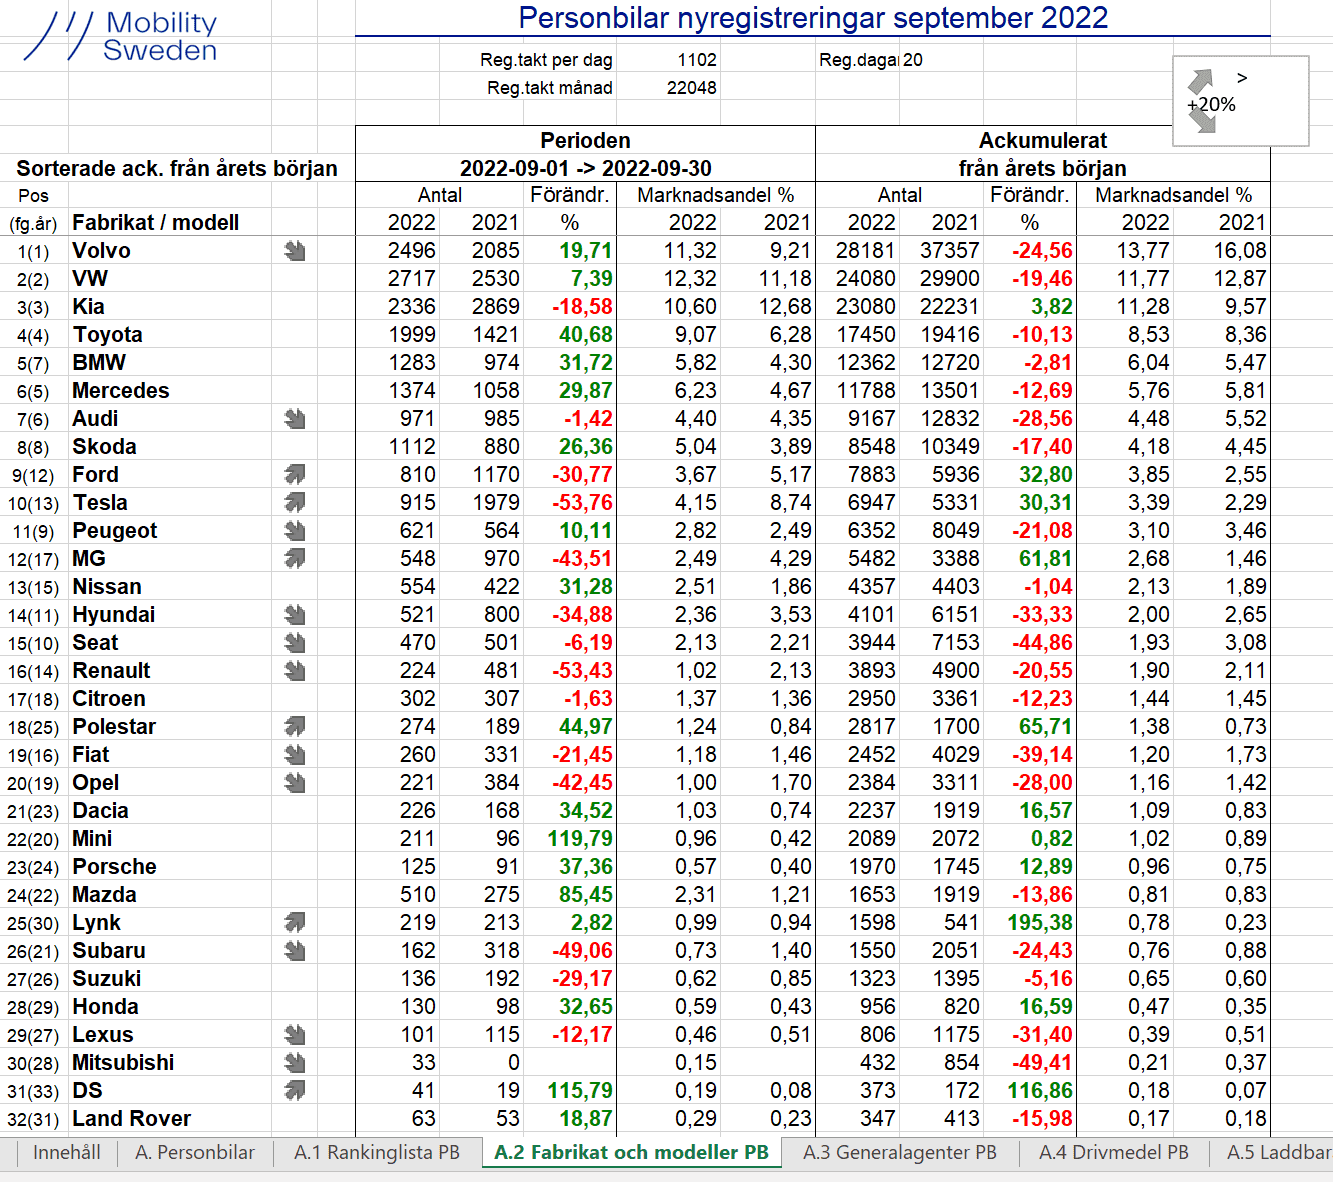Viewport: 1333px width, 1182px height.
Task: Switch to the Innehåll sheet tab
Action: point(67,1153)
